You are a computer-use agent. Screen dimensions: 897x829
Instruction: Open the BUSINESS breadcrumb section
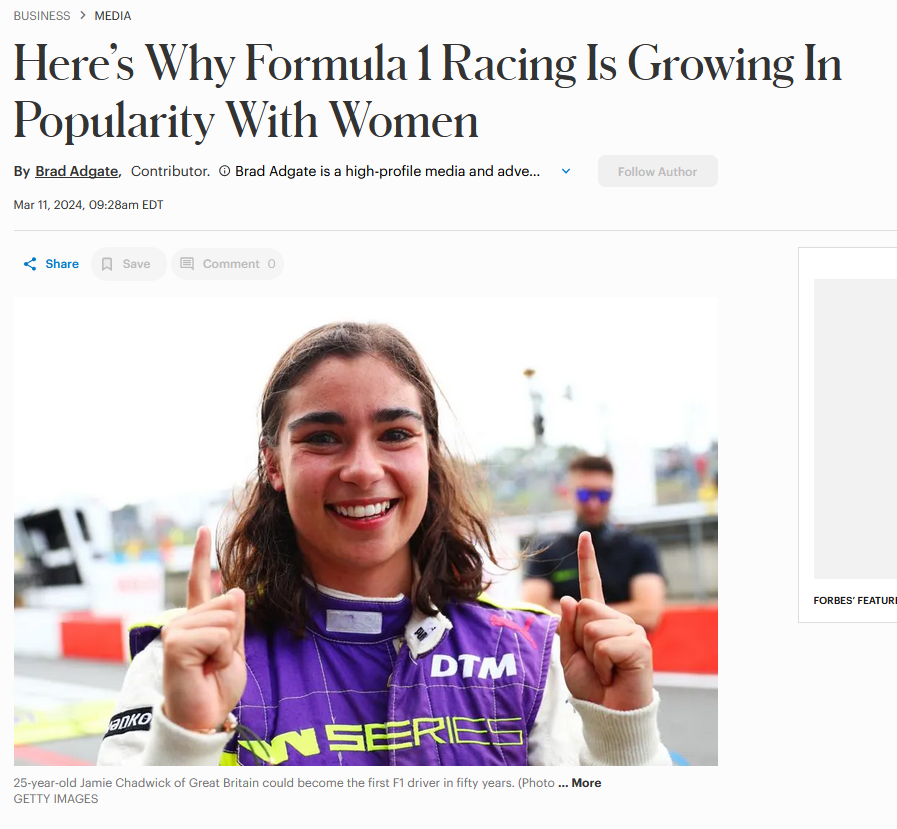pyautogui.click(x=42, y=16)
